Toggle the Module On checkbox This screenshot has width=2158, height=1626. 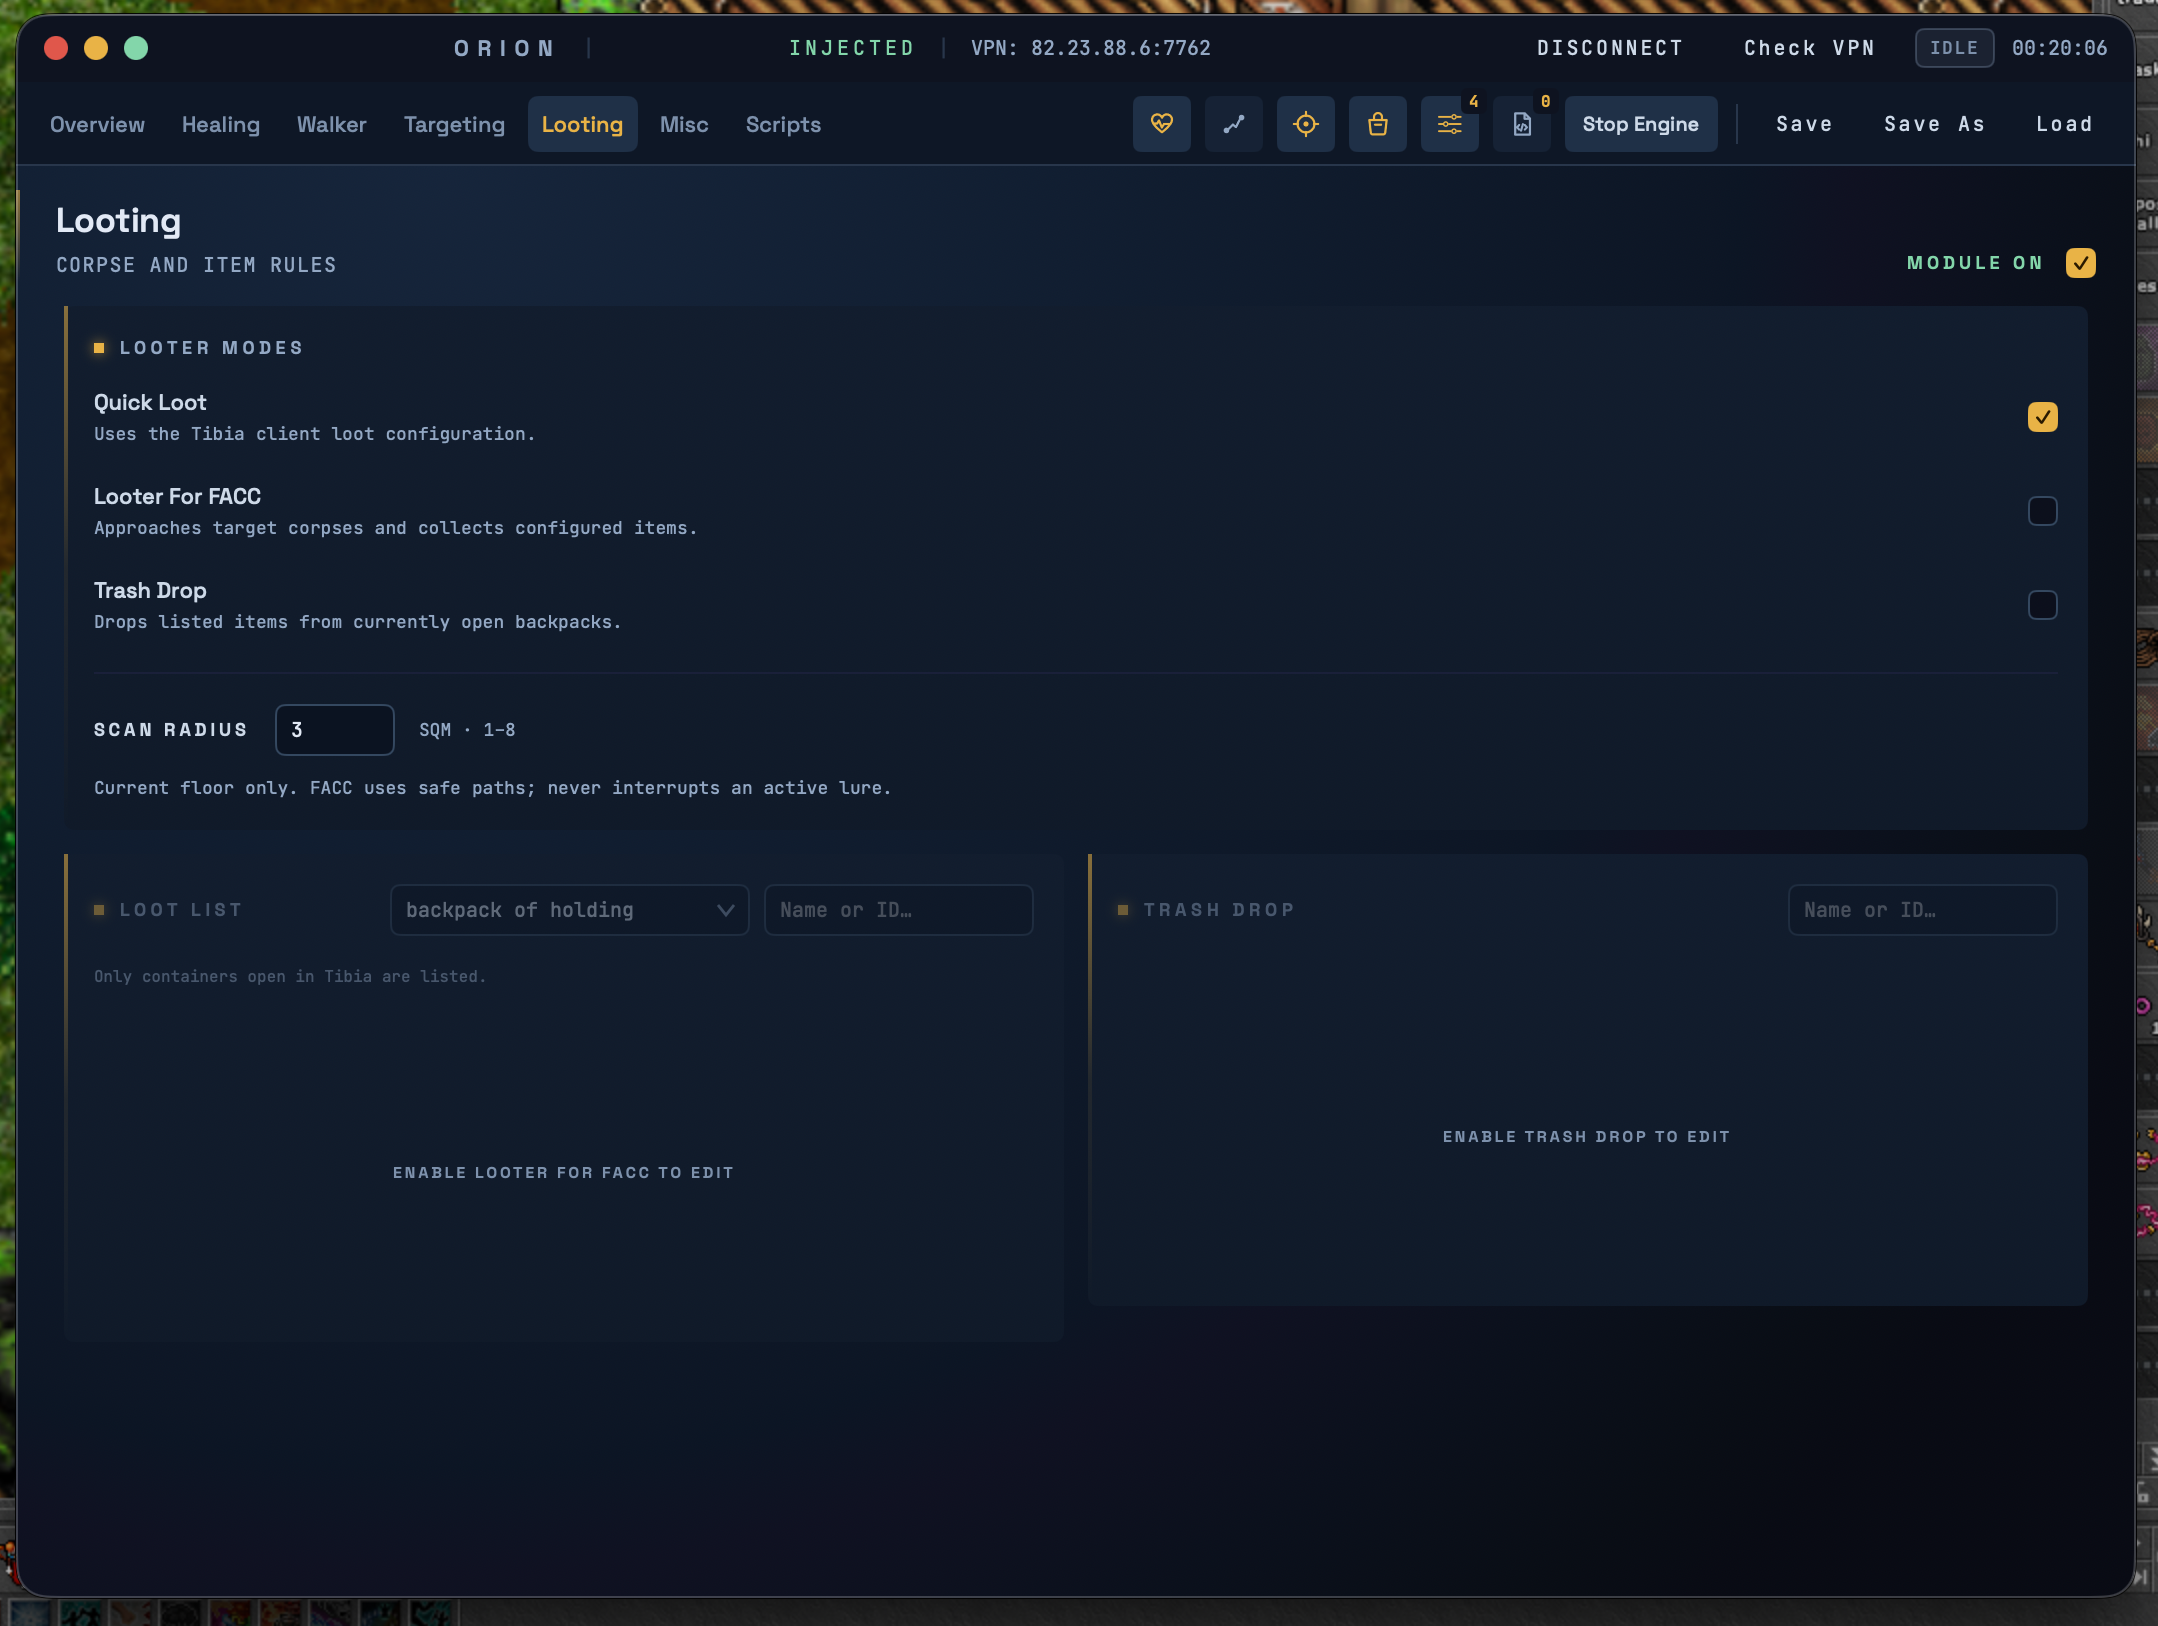pyautogui.click(x=2080, y=263)
